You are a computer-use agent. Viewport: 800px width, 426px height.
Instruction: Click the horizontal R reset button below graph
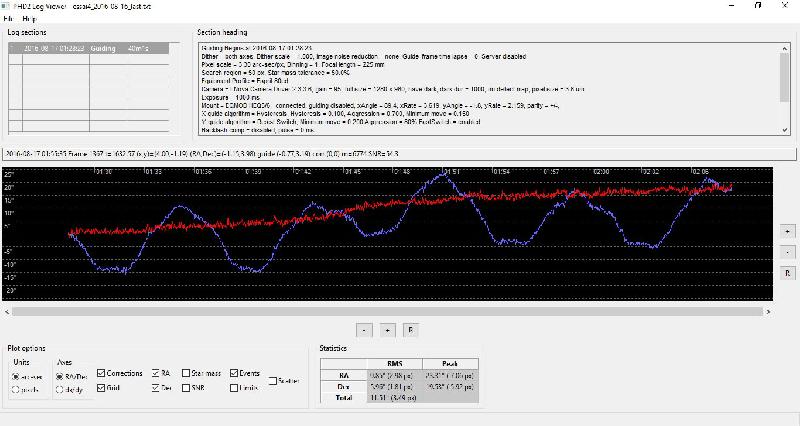410,330
